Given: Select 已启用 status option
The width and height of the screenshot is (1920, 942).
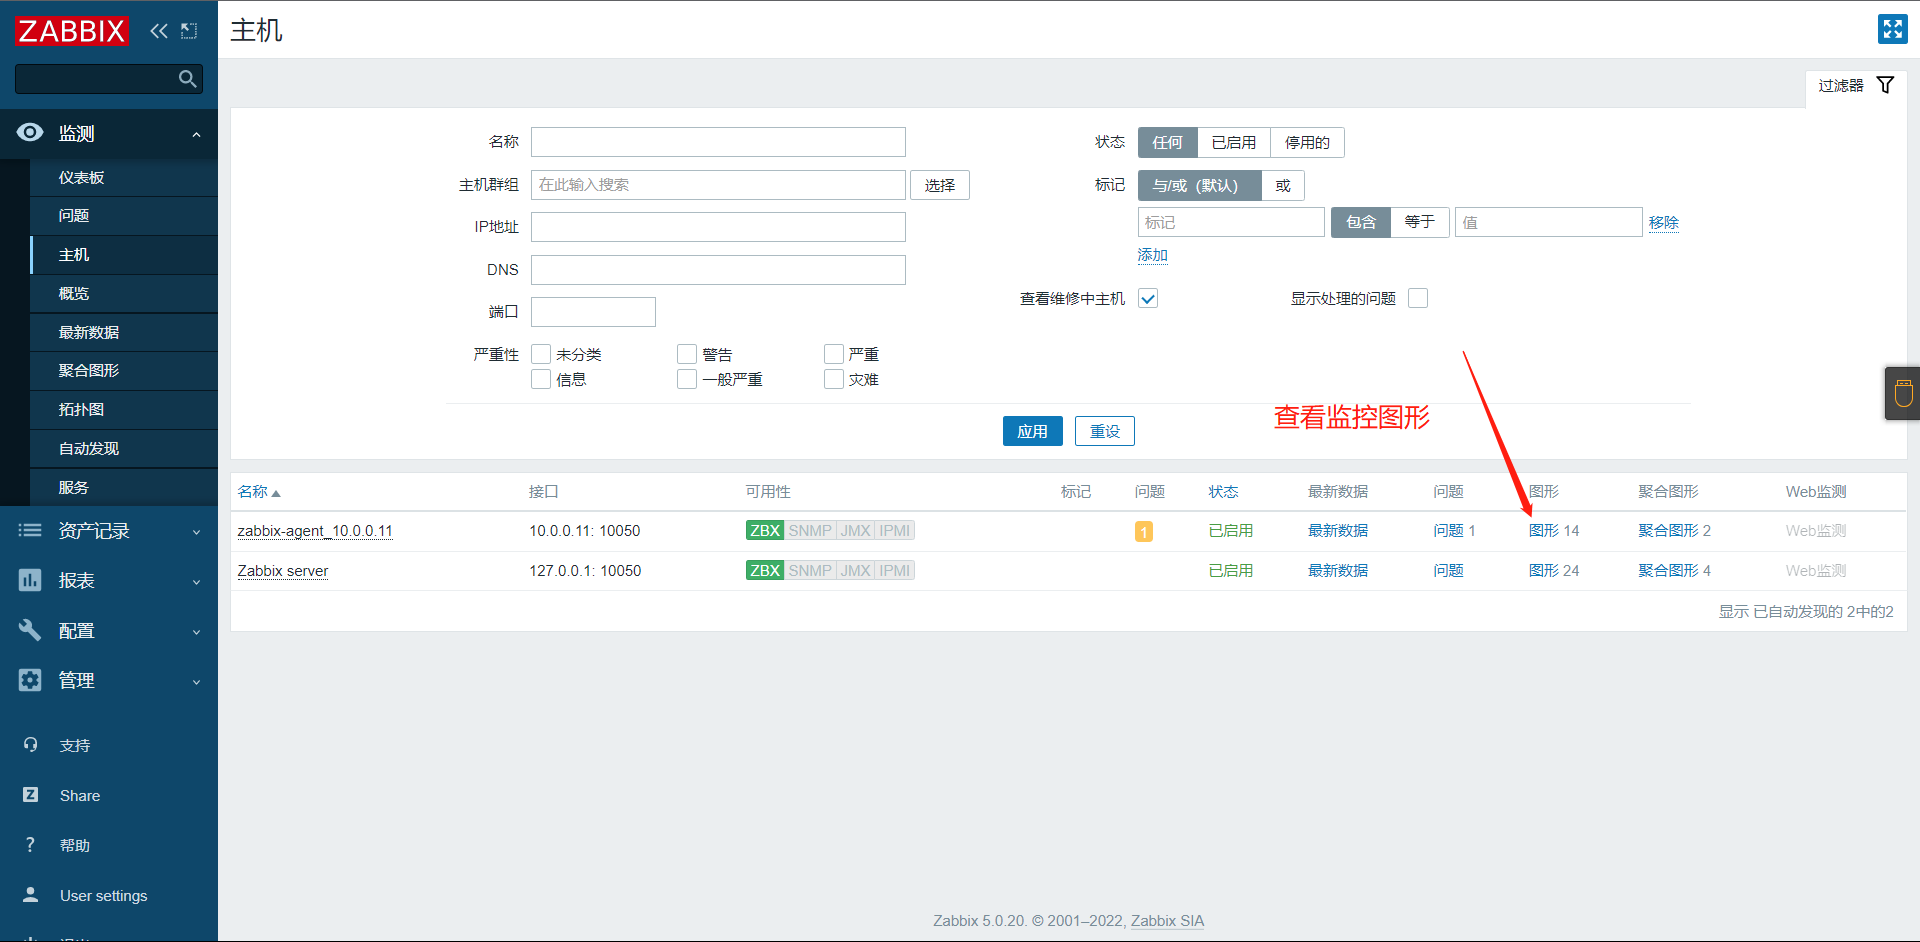Looking at the screenshot, I should tap(1233, 143).
